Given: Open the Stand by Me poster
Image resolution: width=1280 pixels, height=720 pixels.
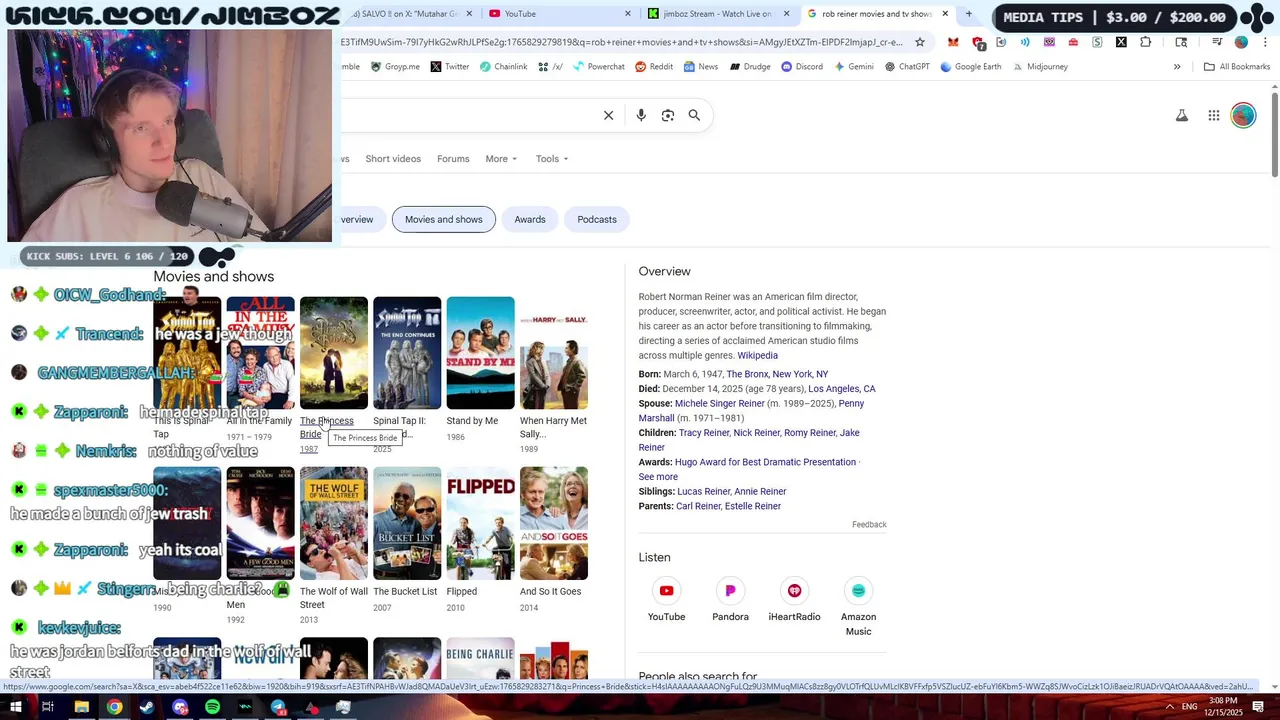Looking at the screenshot, I should 481,353.
